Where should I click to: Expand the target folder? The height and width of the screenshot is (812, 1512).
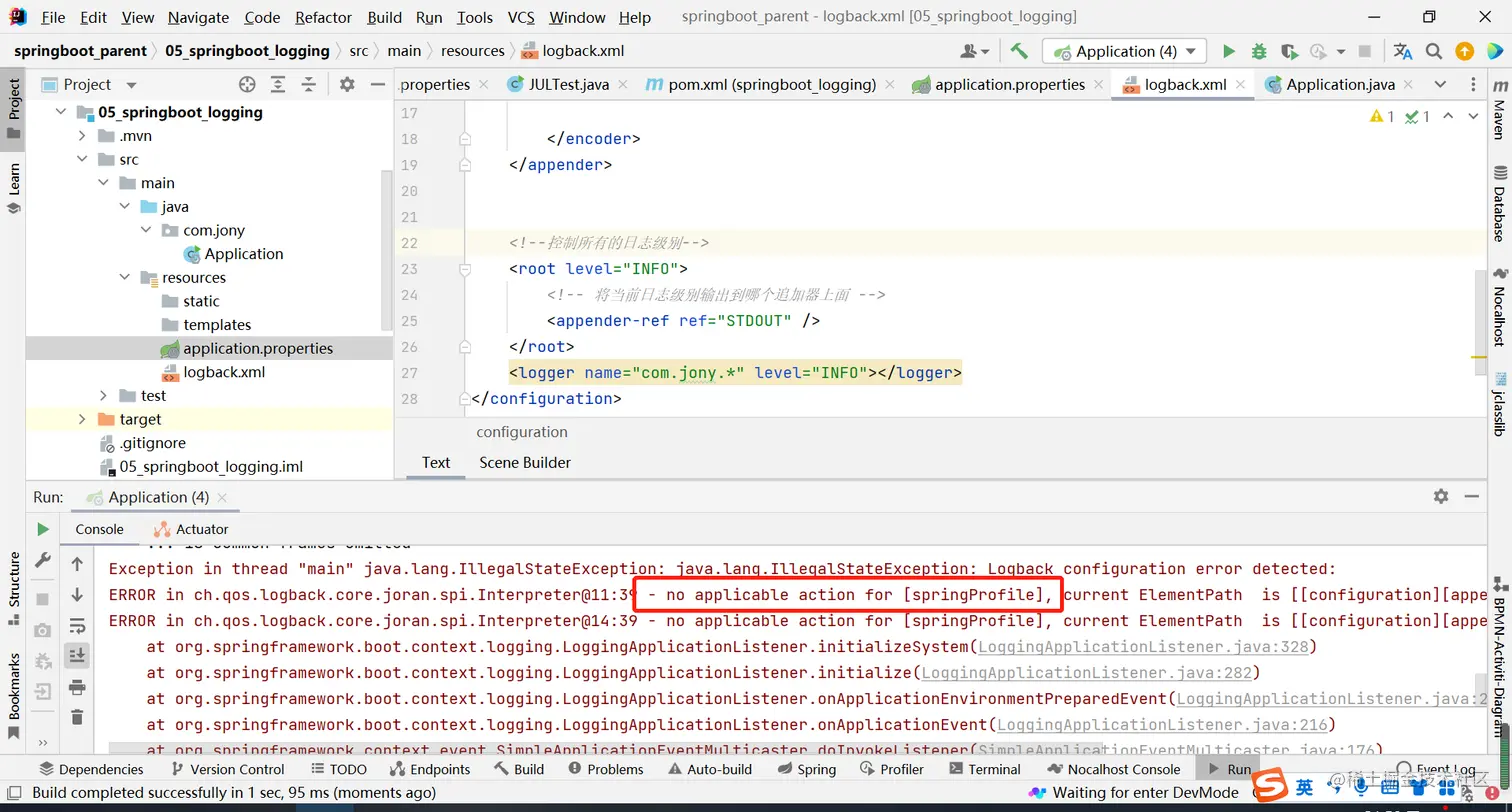[x=82, y=419]
